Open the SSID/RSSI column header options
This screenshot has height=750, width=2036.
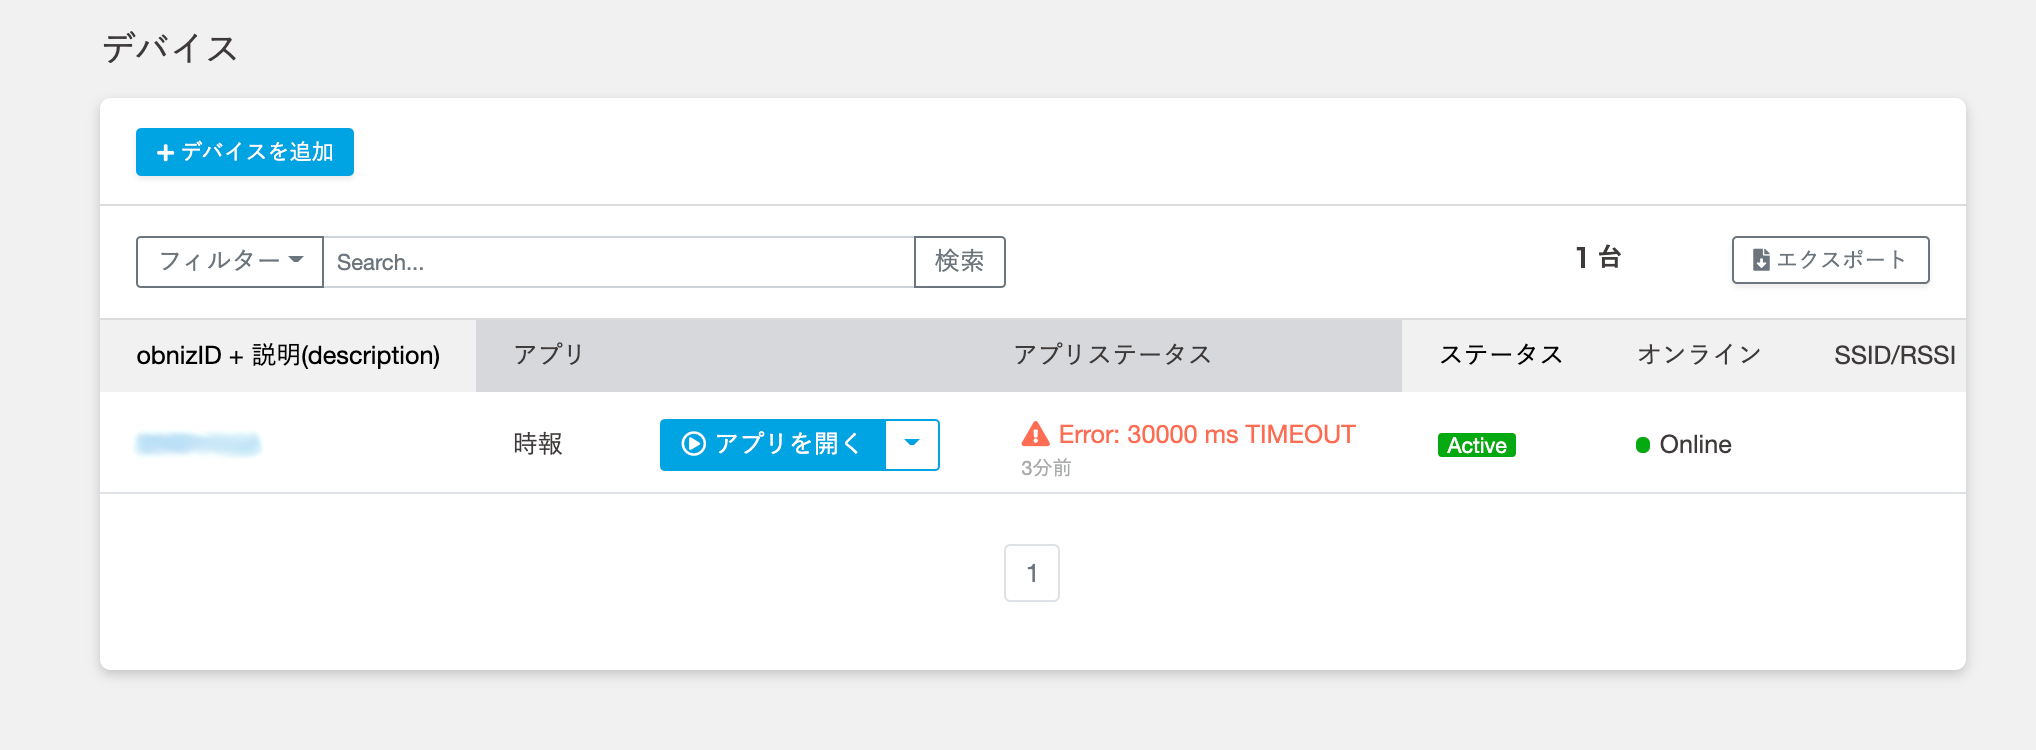1893,354
